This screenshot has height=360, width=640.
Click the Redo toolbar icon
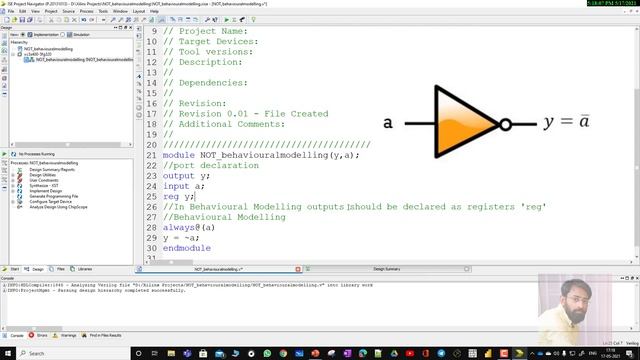[x=92, y=20]
